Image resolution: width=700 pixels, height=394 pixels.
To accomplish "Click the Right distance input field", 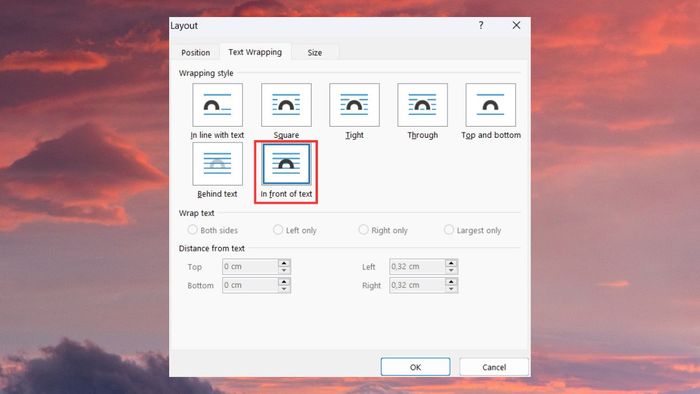I will pos(417,285).
